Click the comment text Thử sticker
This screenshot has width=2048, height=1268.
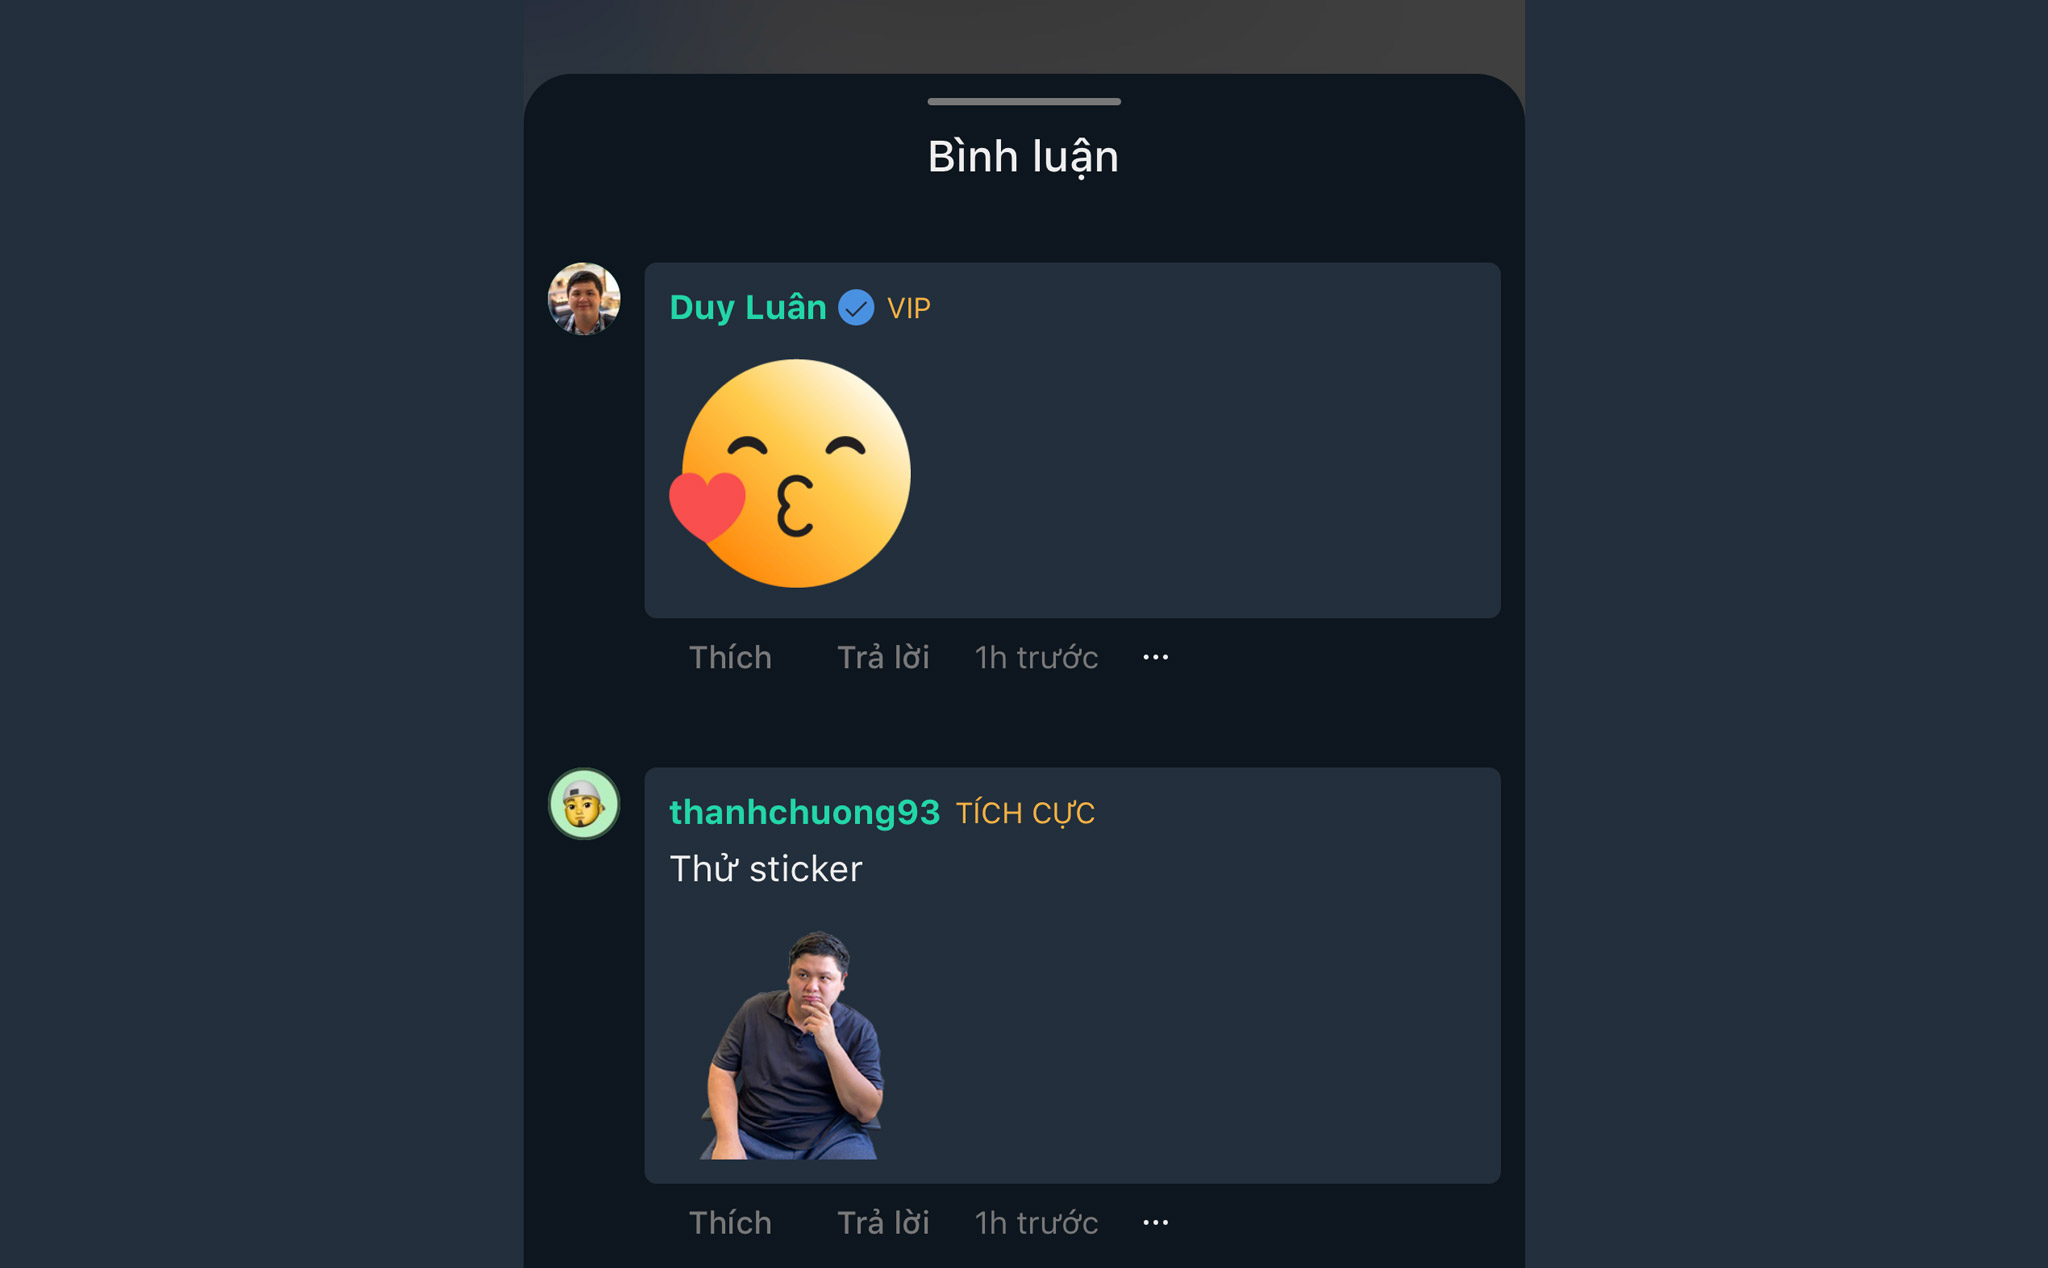click(765, 869)
